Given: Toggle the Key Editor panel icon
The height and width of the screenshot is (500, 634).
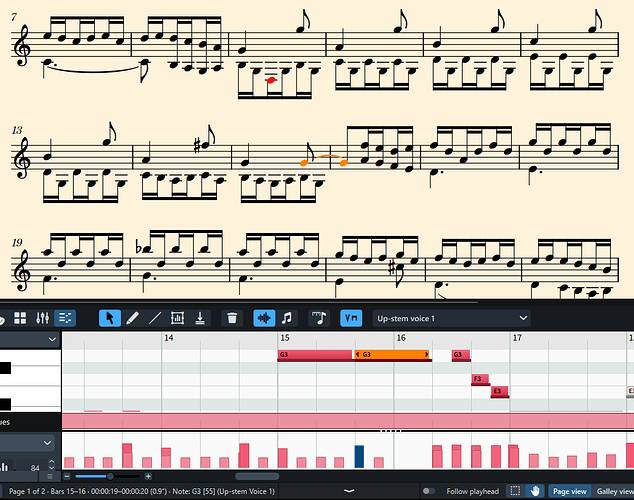Looking at the screenshot, I should click(x=65, y=318).
